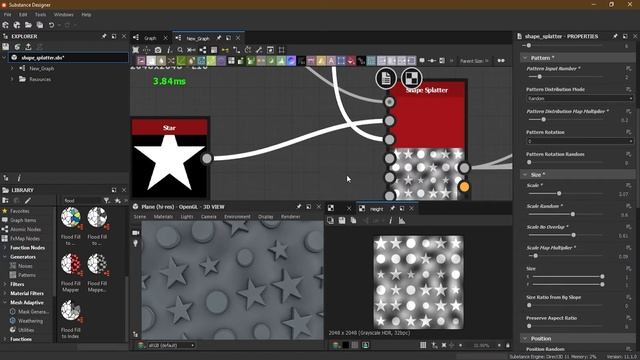Switch to the New_Graph tab
Viewport: 640px width, 360px height.
click(198, 38)
